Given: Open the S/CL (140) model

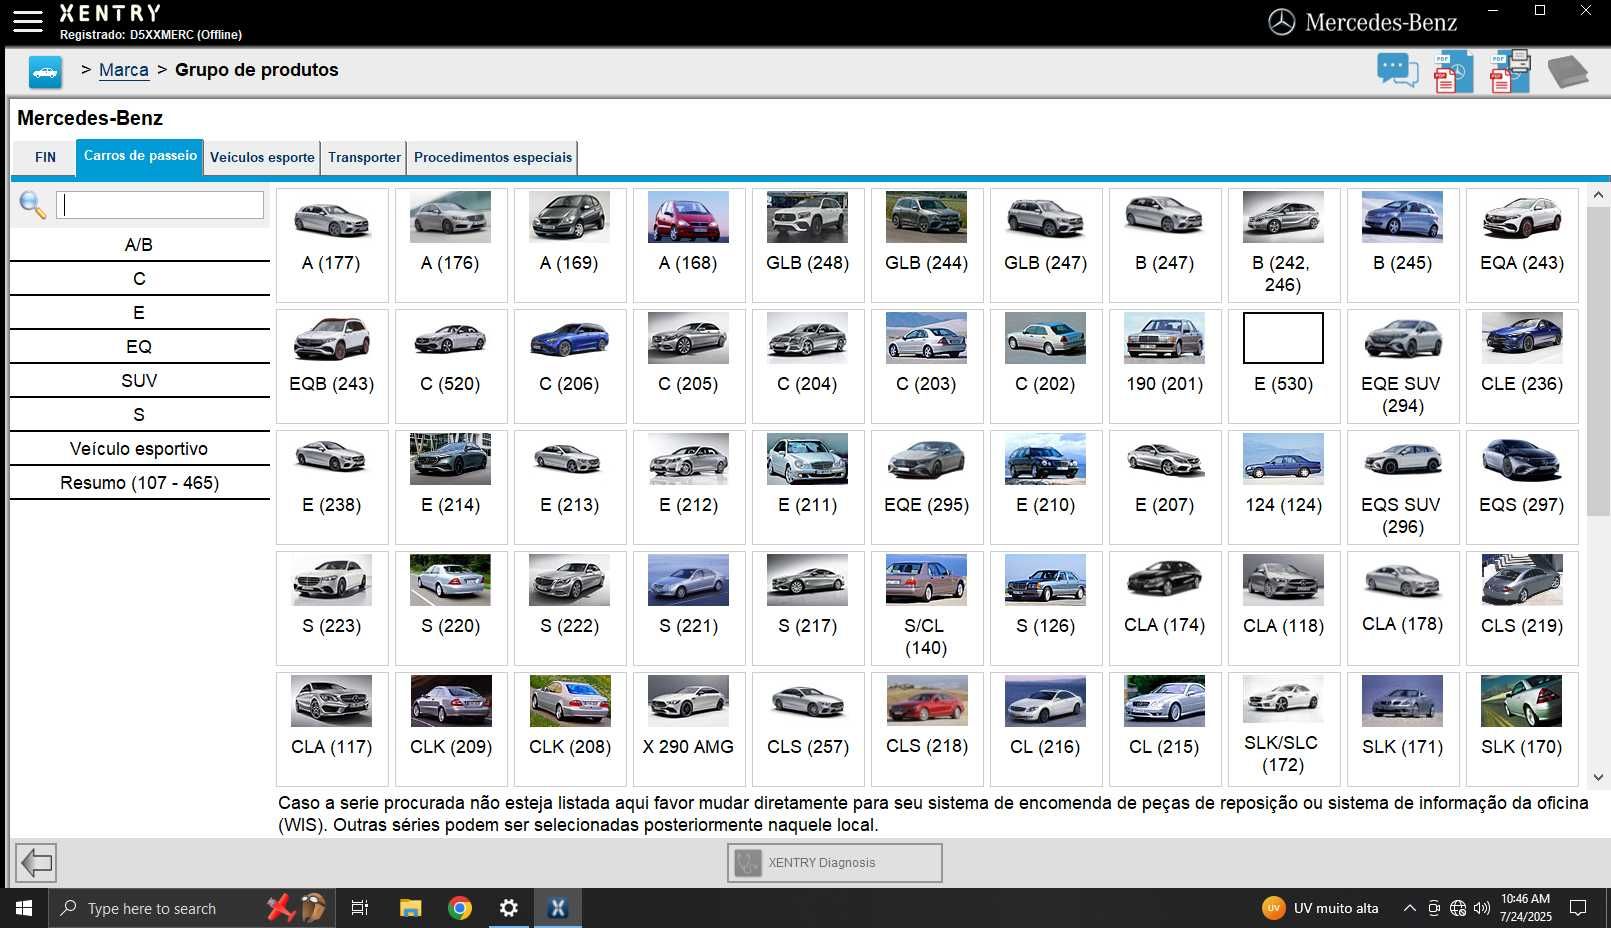Looking at the screenshot, I should click(926, 608).
